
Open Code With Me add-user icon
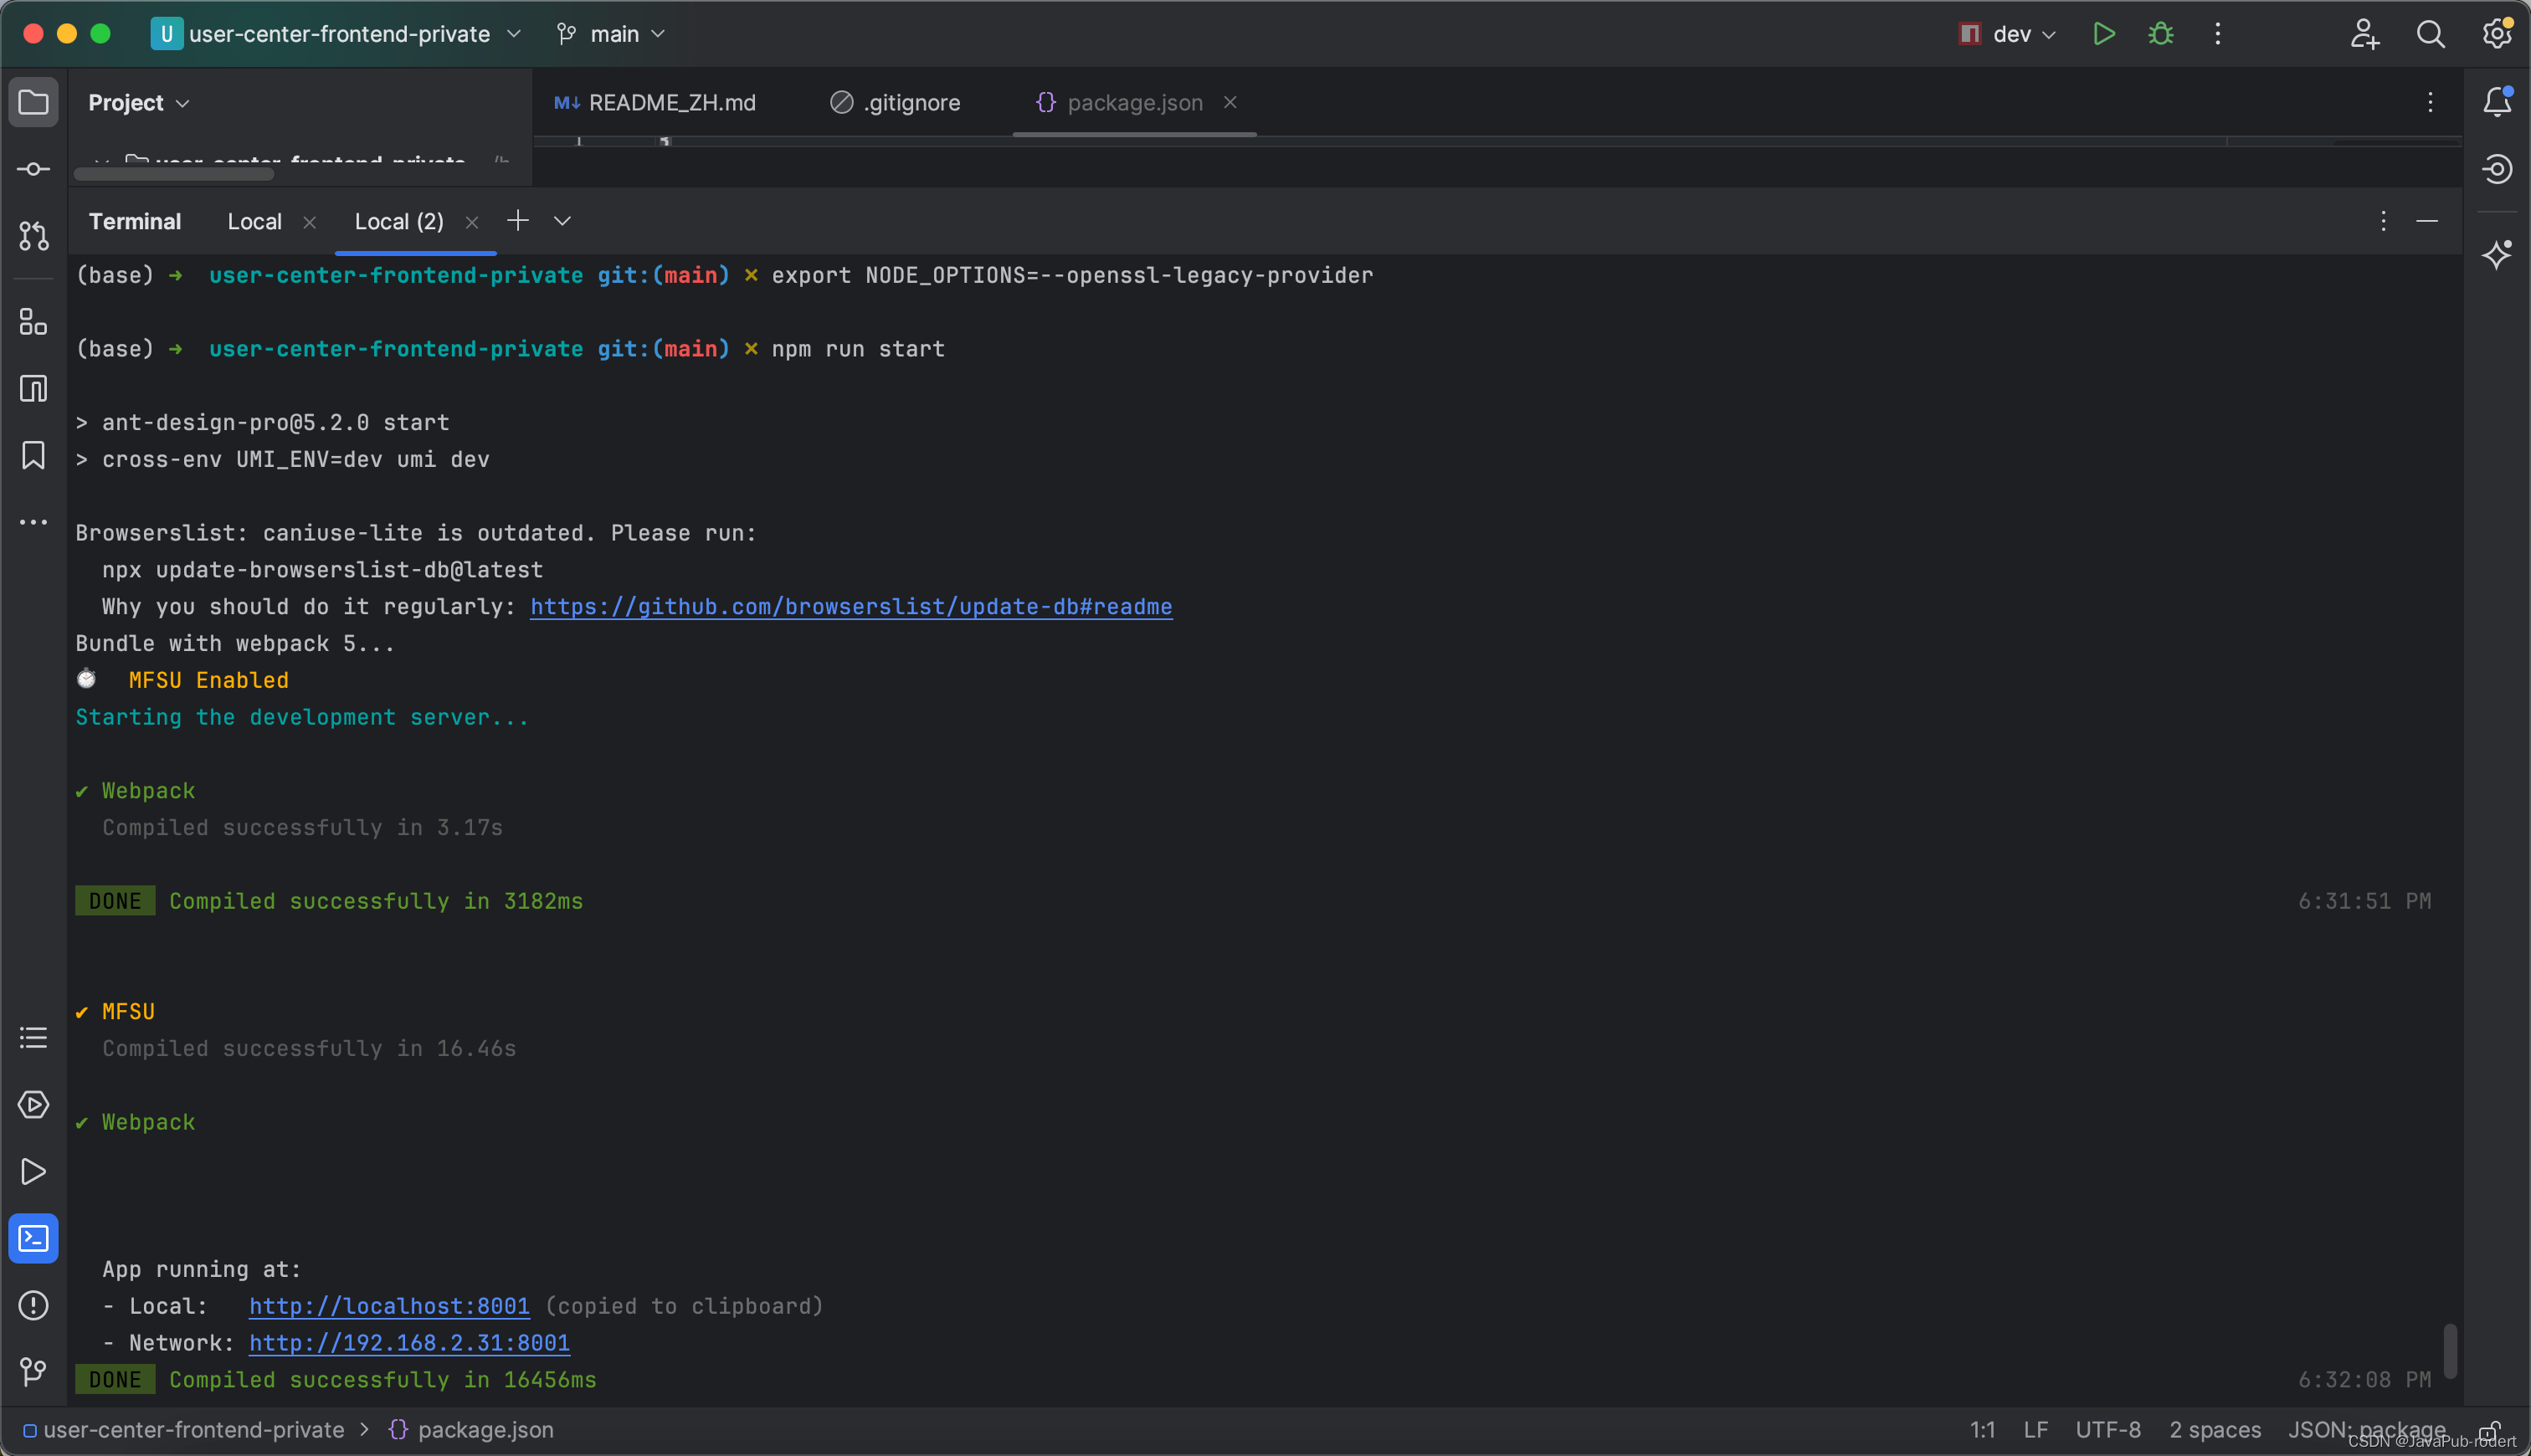[2364, 34]
